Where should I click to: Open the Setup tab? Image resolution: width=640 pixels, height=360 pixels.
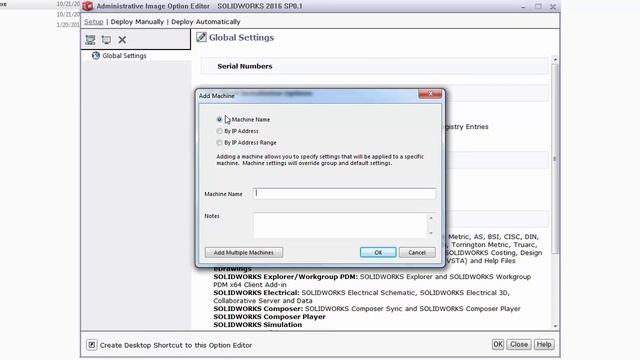click(93, 22)
